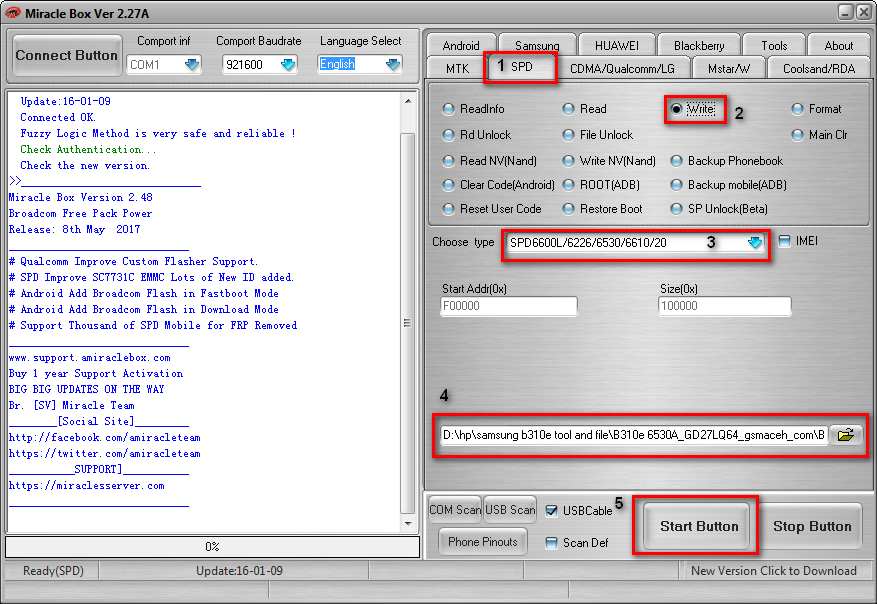Select the Reset User Code radio option
Viewport: 877px width, 604px height.
pyautogui.click(x=492, y=209)
